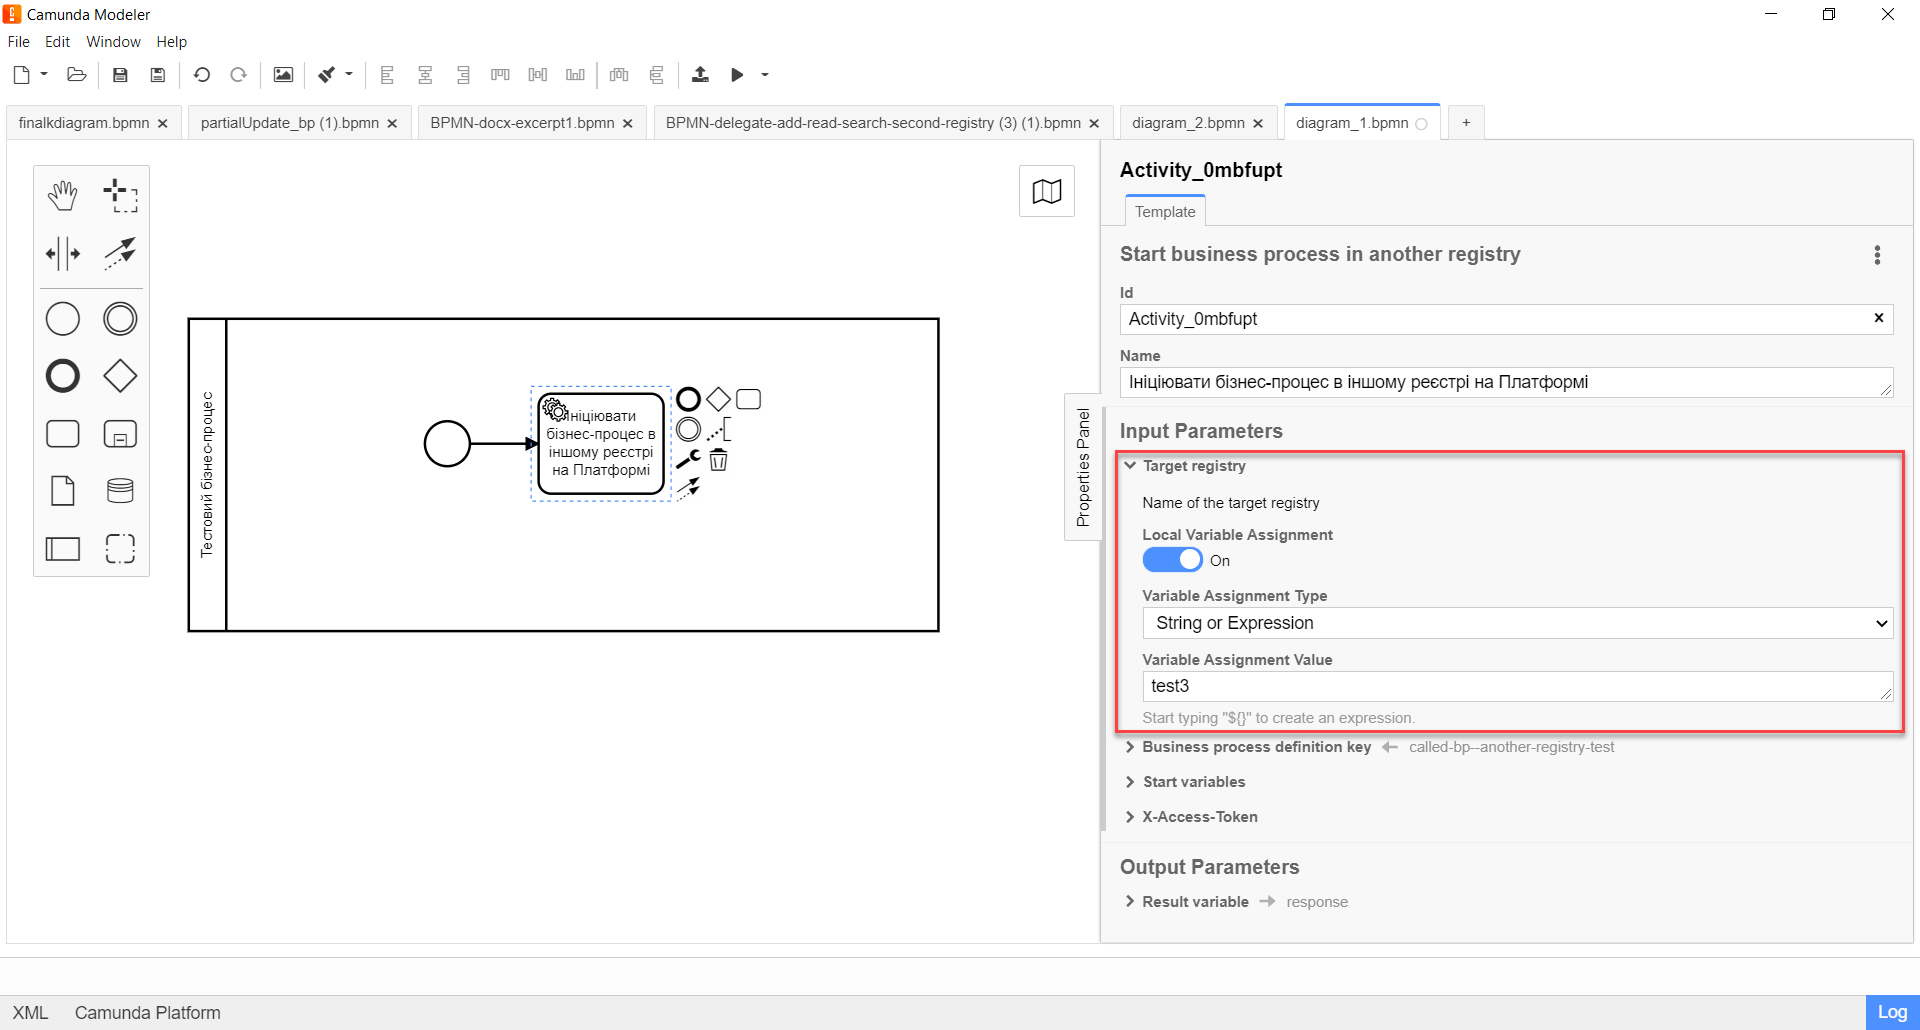
Task: Open the Window menu
Action: pos(113,42)
